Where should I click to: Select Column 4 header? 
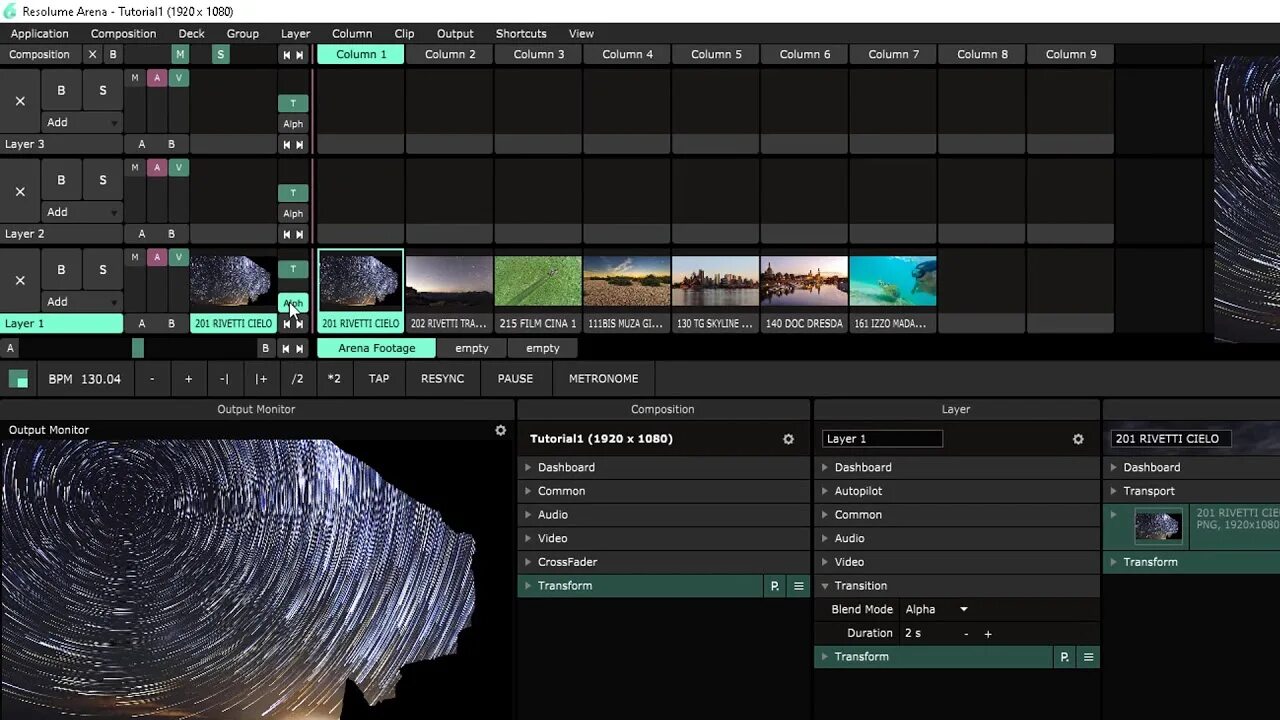(628, 54)
